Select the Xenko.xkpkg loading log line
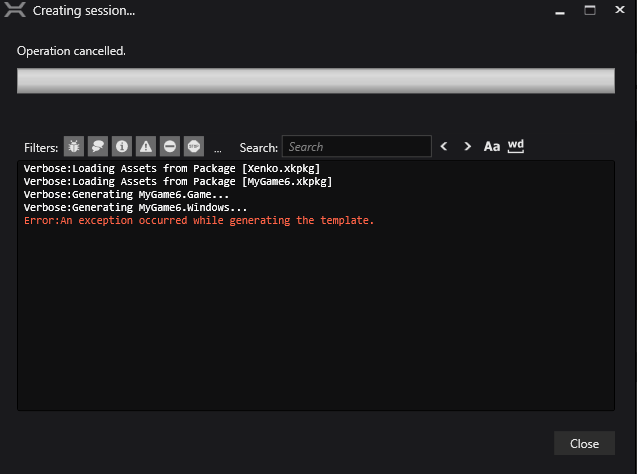 (172, 169)
